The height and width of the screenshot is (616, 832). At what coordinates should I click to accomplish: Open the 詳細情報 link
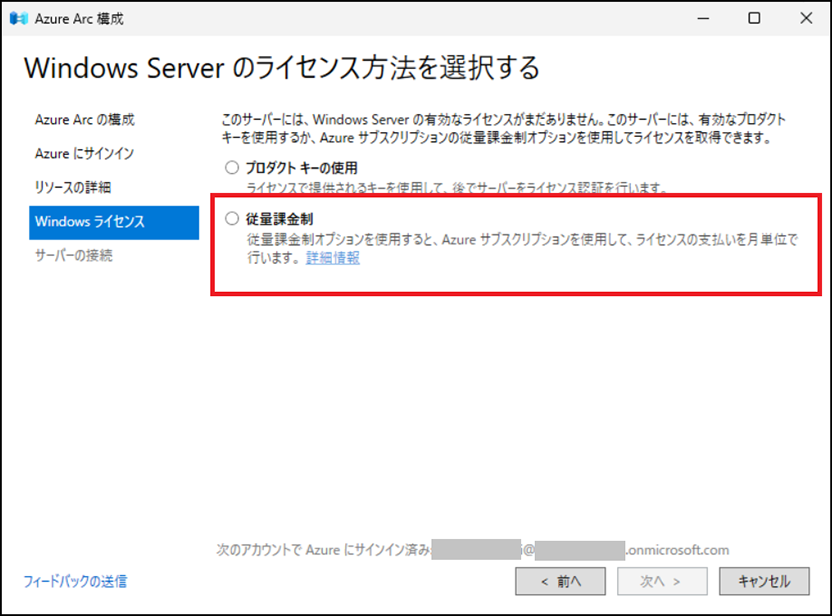(x=333, y=258)
